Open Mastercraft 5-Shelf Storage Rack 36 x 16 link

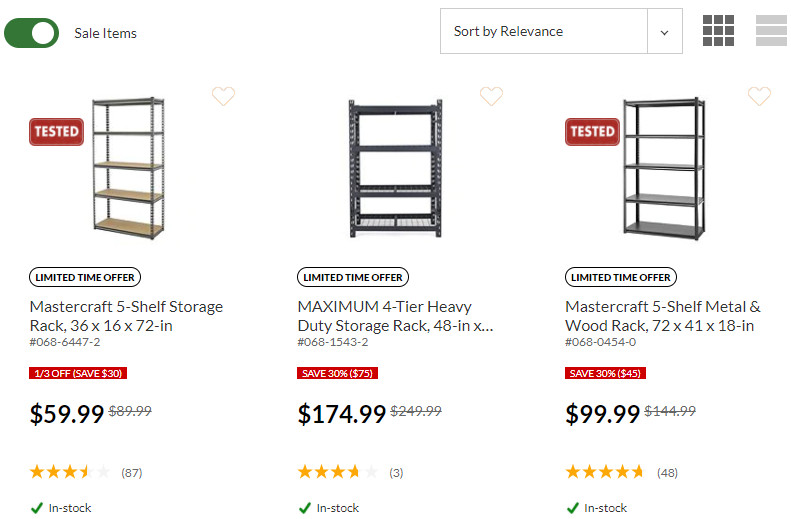tap(126, 316)
